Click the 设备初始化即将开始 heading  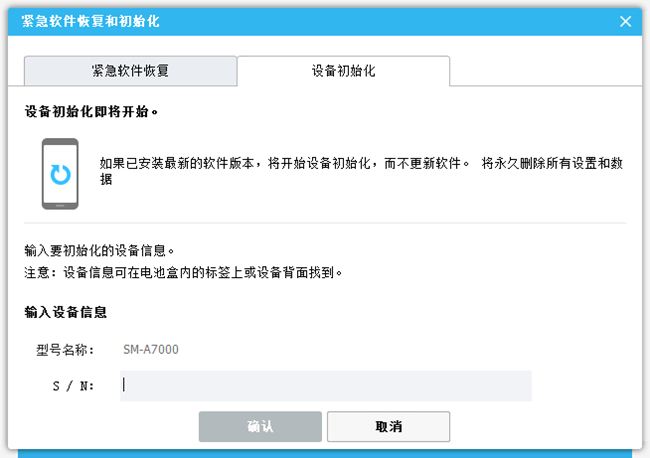point(91,112)
